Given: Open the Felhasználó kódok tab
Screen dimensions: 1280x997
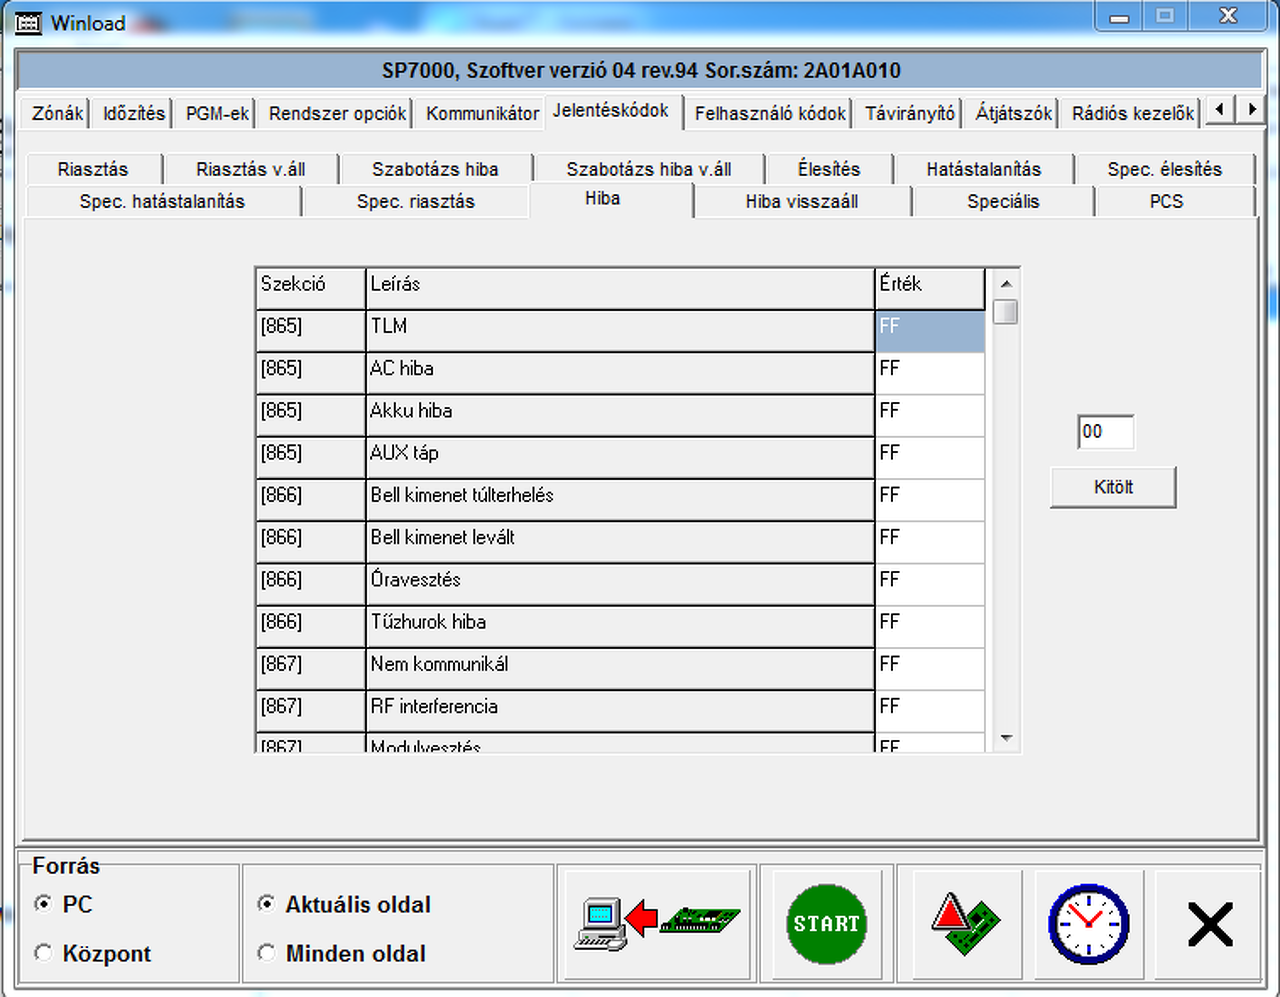Looking at the screenshot, I should coord(770,113).
